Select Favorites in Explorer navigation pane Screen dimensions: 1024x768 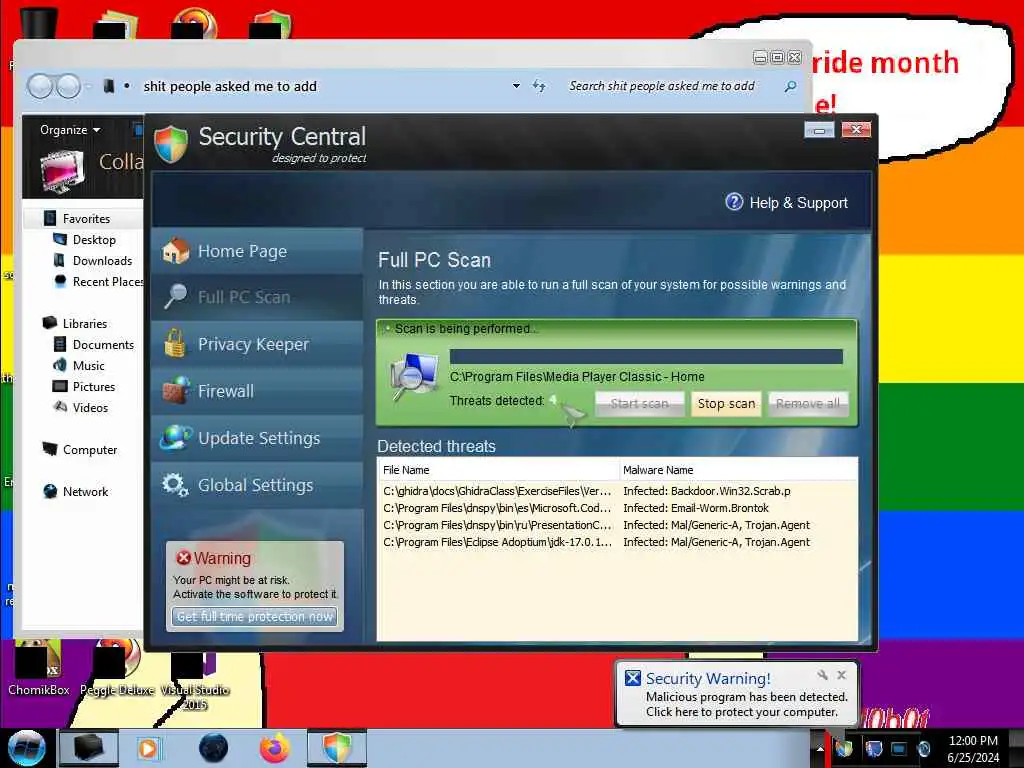(86, 219)
